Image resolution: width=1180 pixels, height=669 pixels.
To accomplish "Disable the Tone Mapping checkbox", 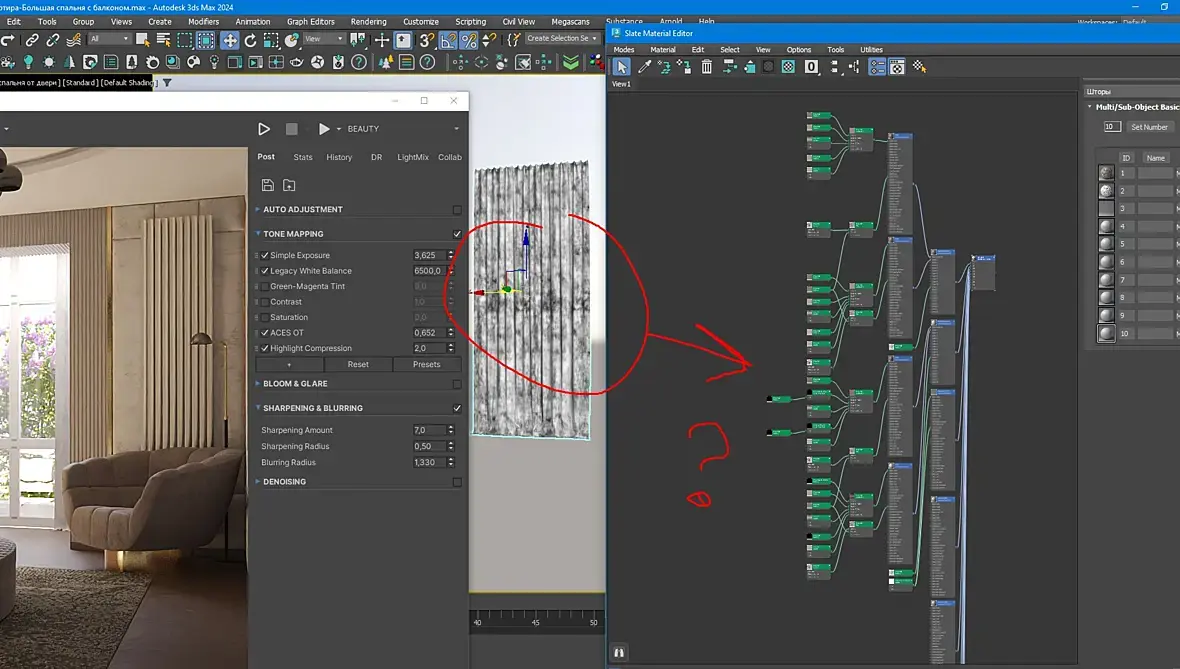I will (457, 234).
